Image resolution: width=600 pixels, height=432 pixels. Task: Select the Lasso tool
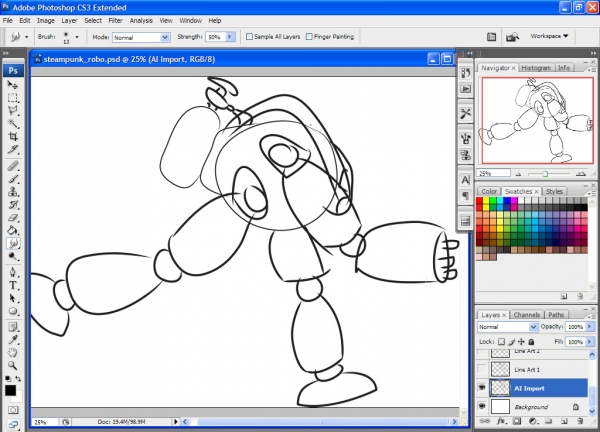coord(13,111)
